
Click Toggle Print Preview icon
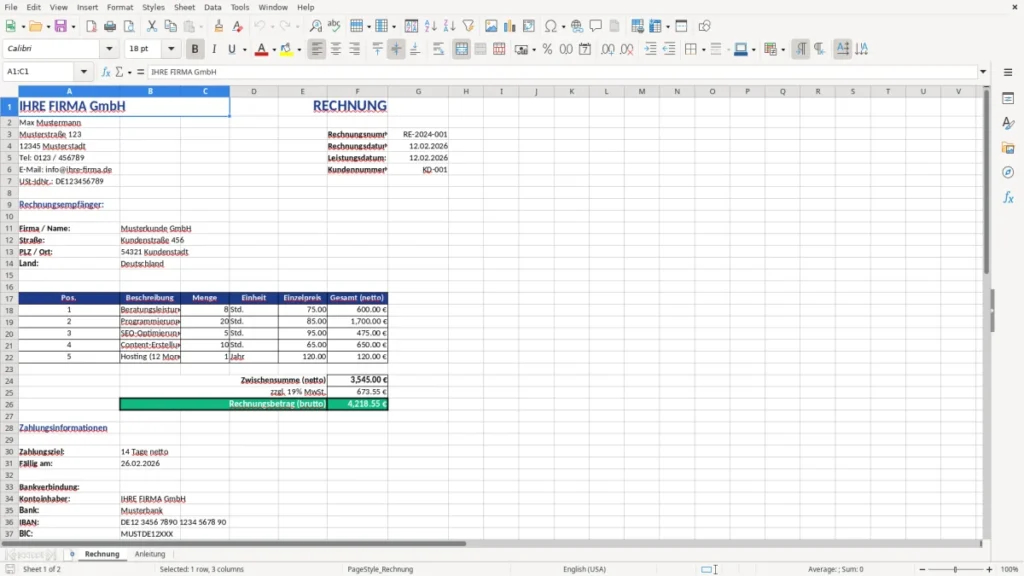point(129,26)
